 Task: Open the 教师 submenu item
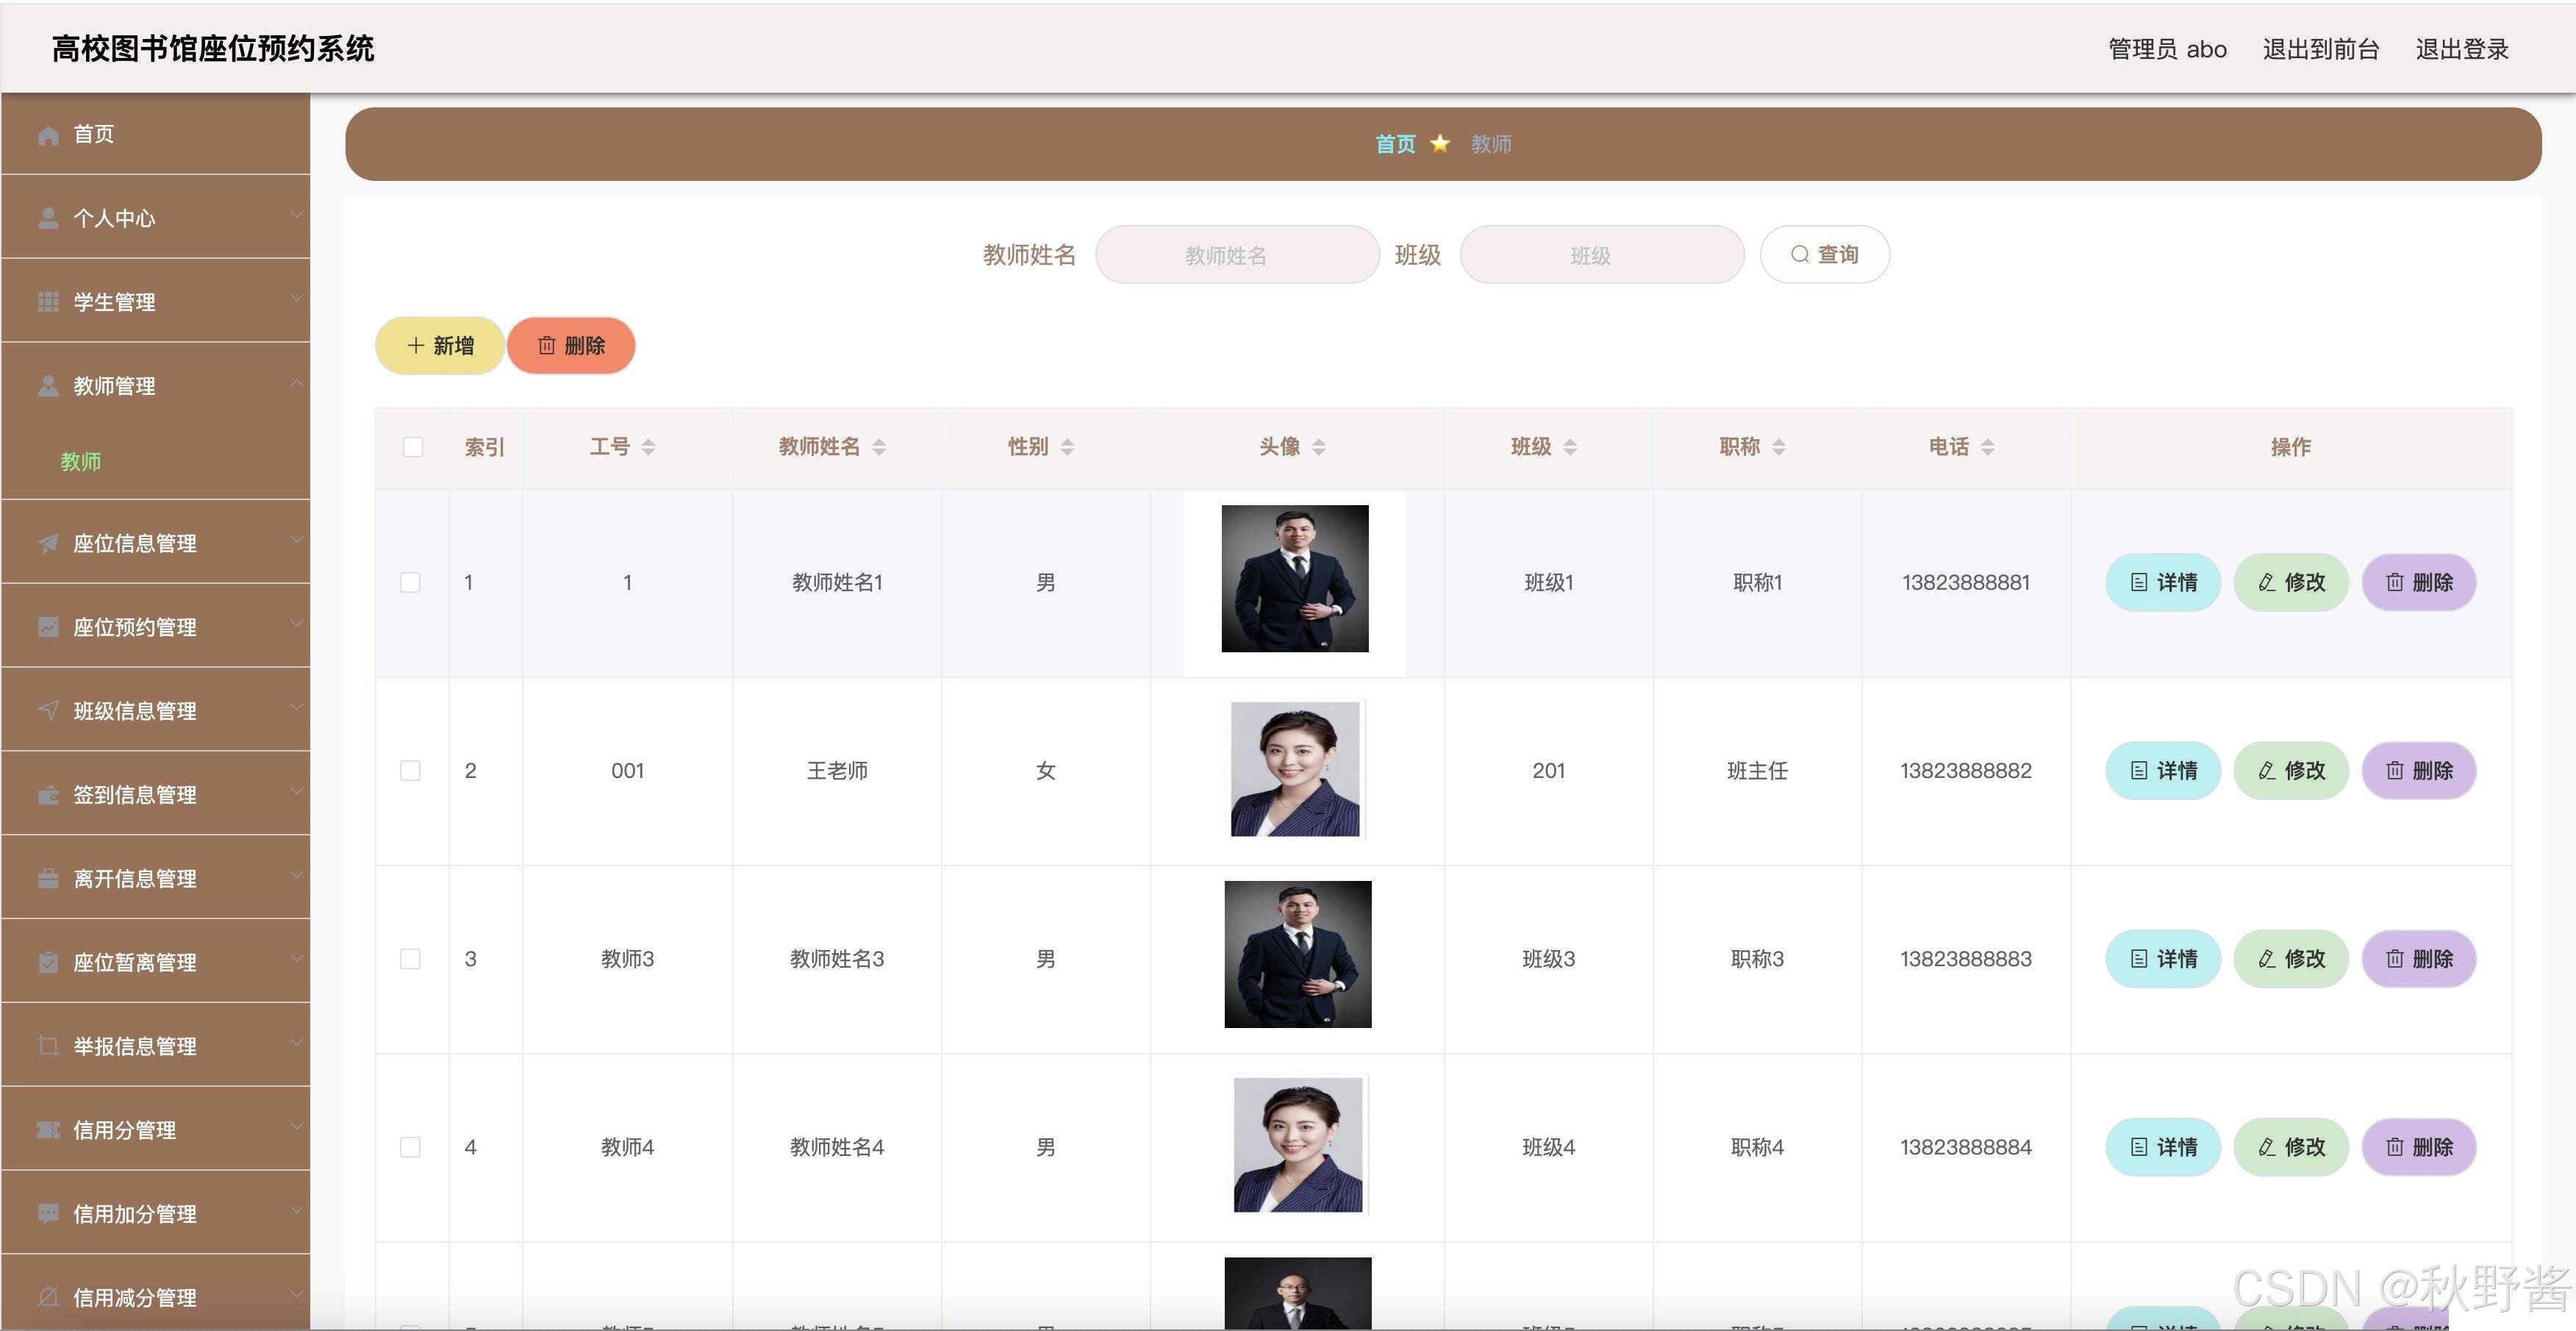[x=81, y=461]
